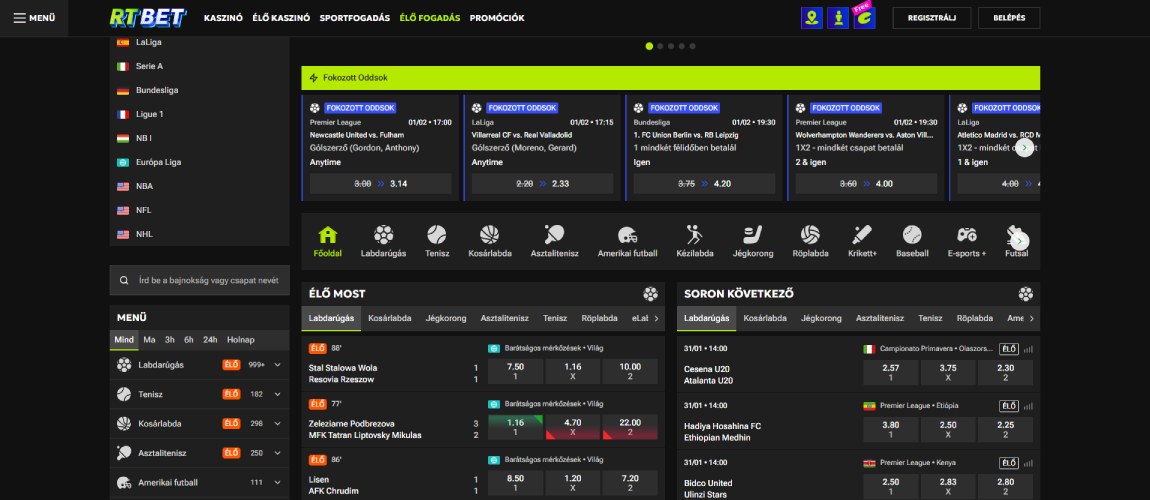Viewport: 1150px width, 500px height.
Task: Select the 3h time filter
Action: (169, 340)
